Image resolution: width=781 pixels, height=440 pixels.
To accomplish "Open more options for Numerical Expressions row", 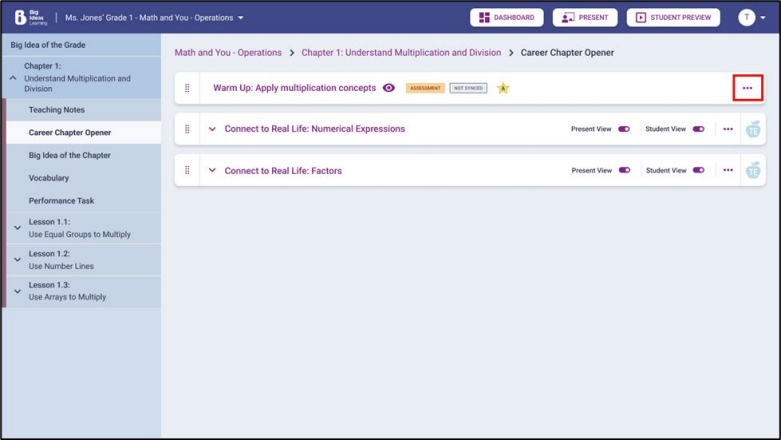I will click(x=727, y=129).
